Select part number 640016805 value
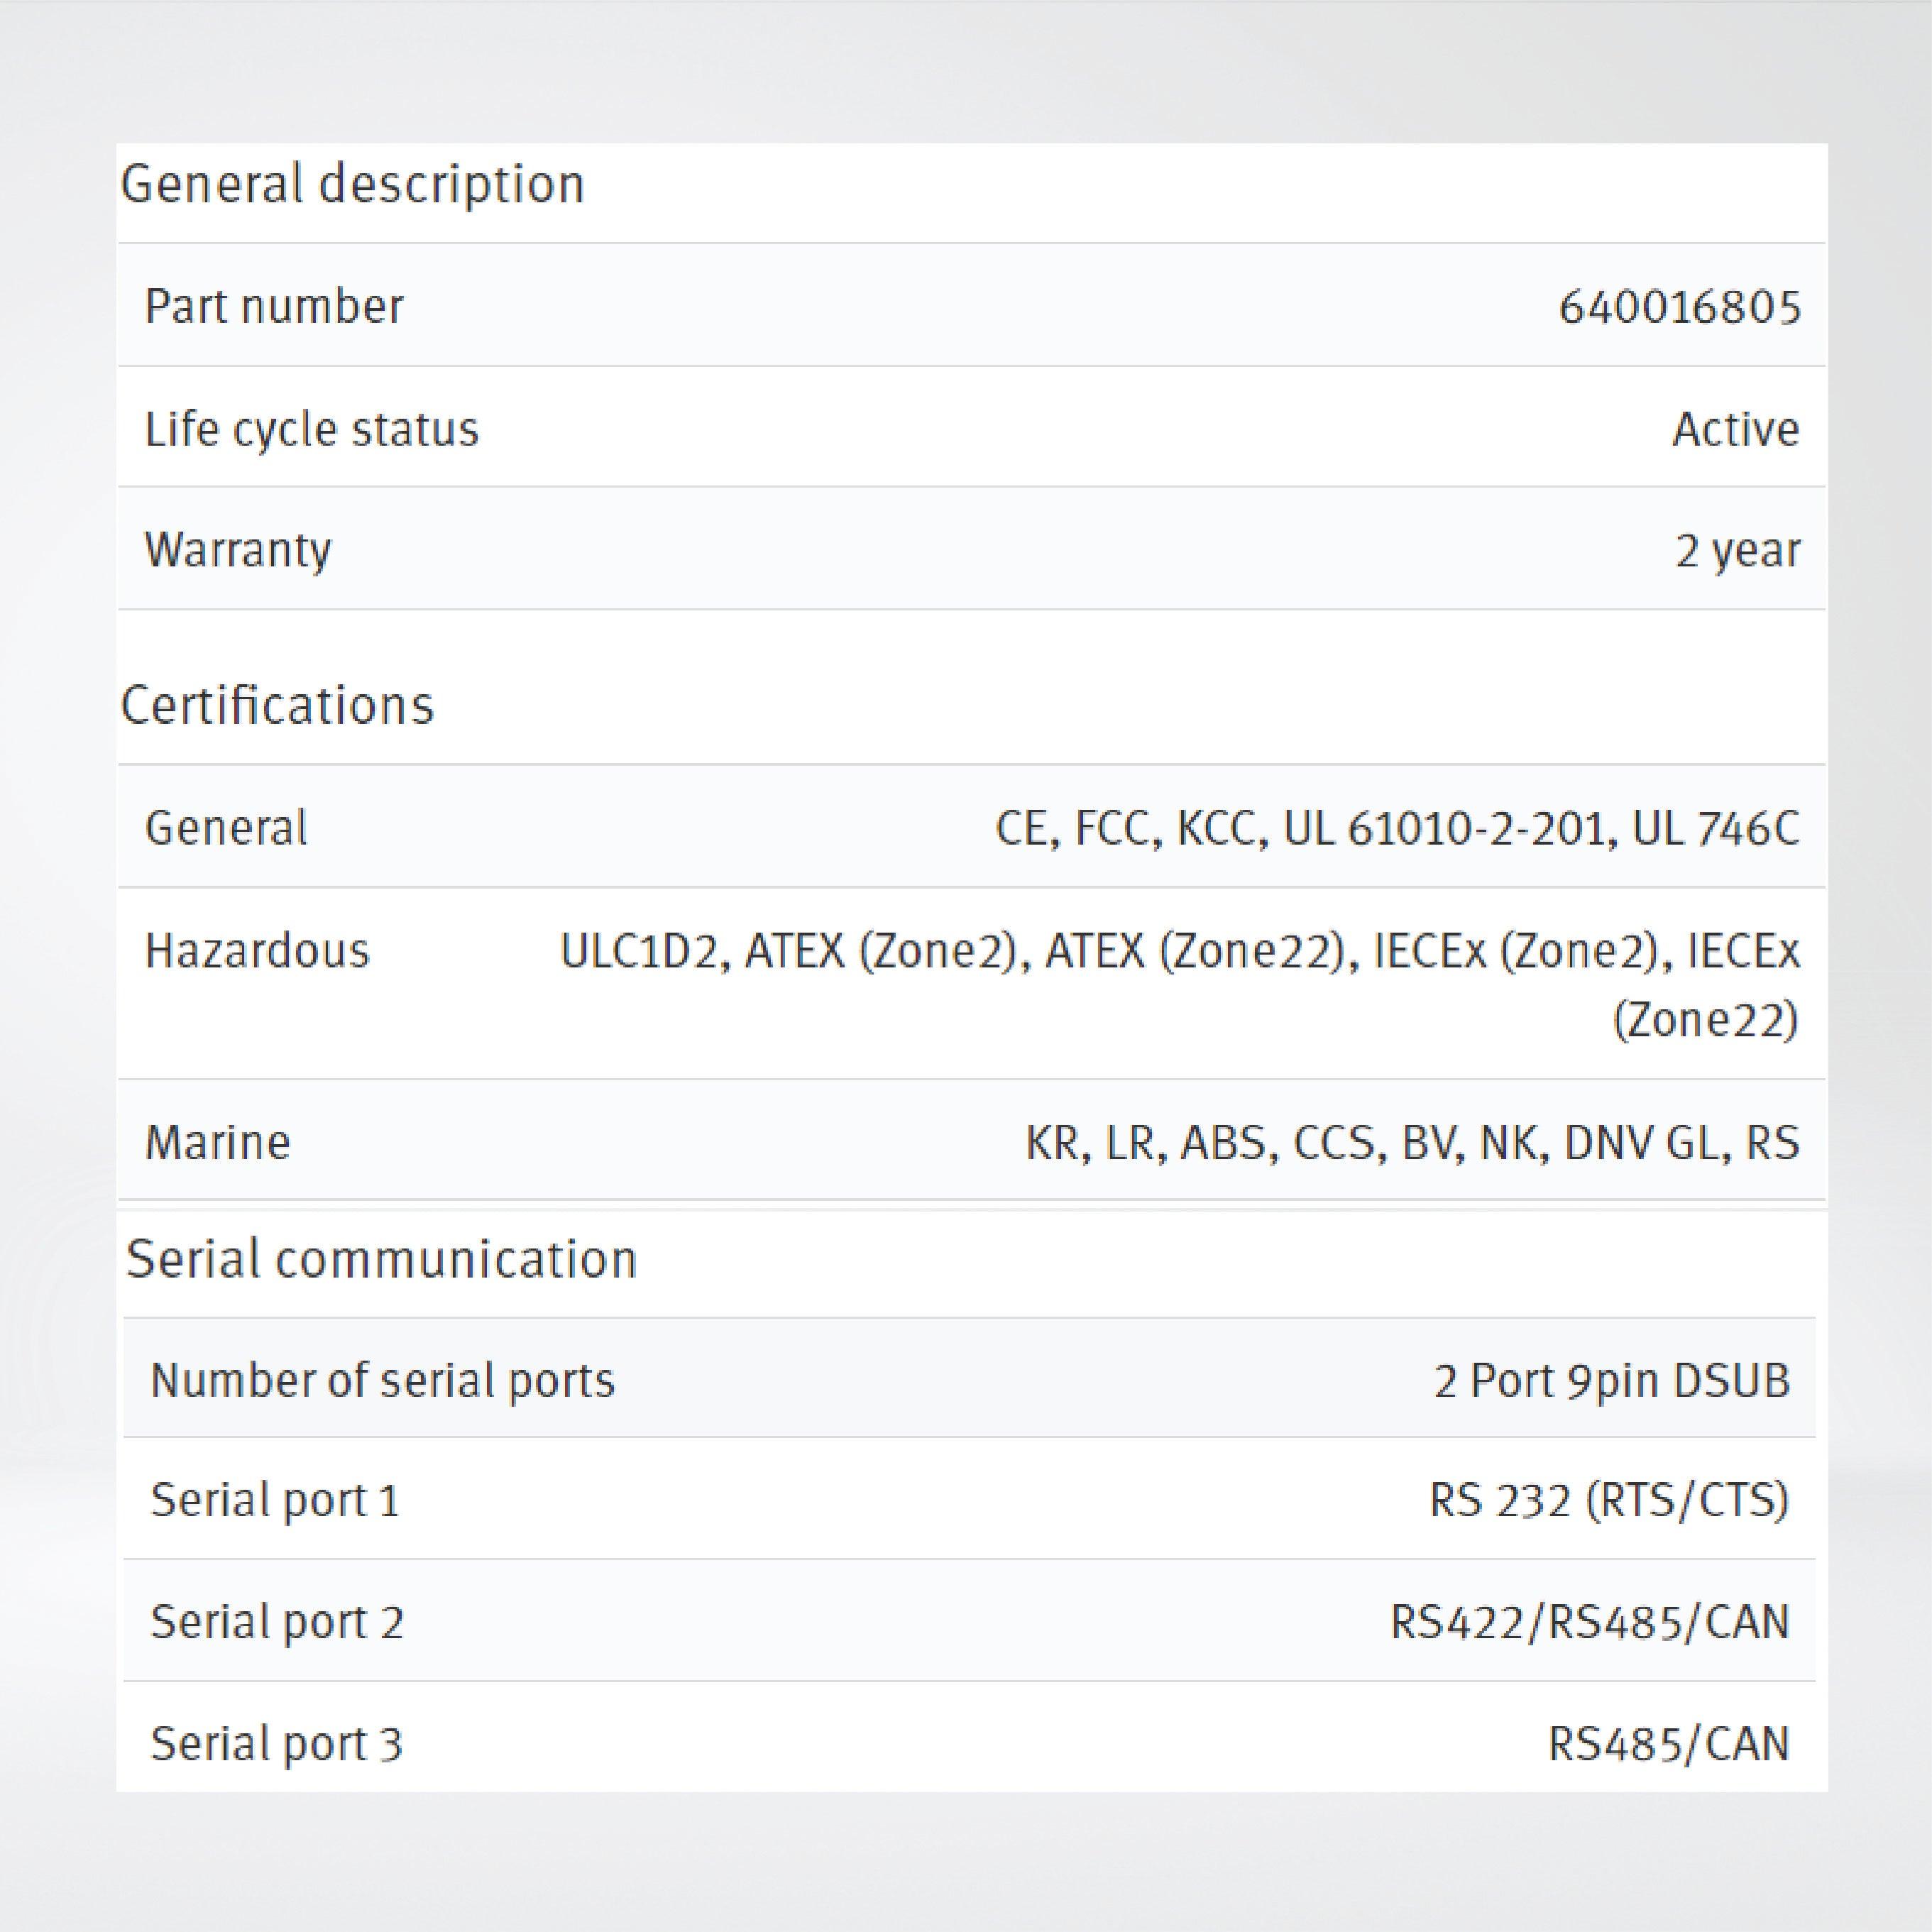1932x1932 pixels. pos(1679,307)
